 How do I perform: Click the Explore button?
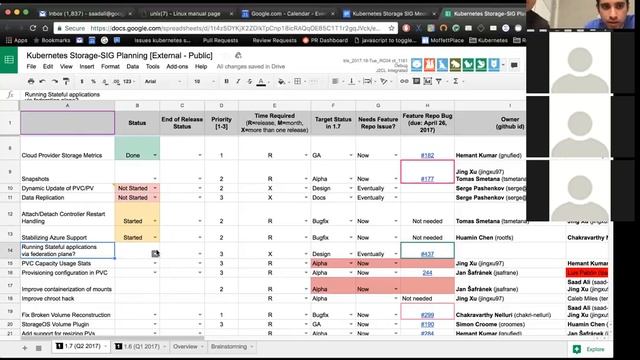pyautogui.click(x=589, y=349)
